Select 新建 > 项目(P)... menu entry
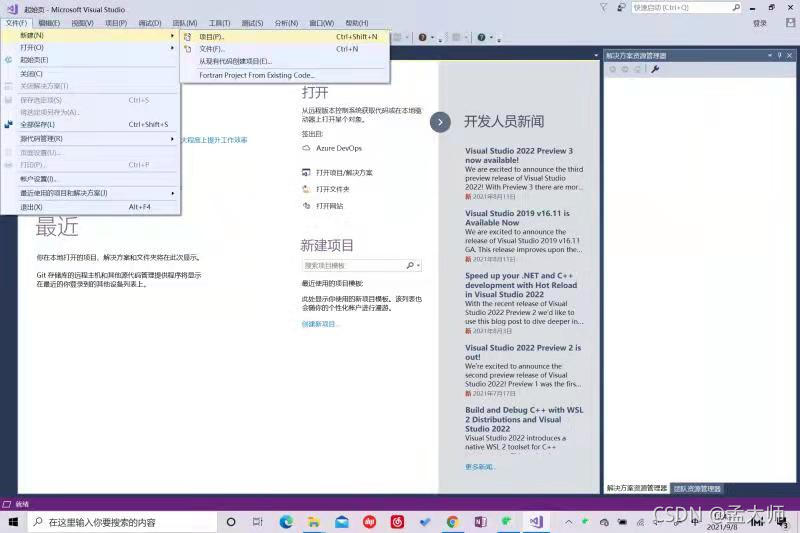Viewport: 800px width, 533px height. click(x=285, y=37)
